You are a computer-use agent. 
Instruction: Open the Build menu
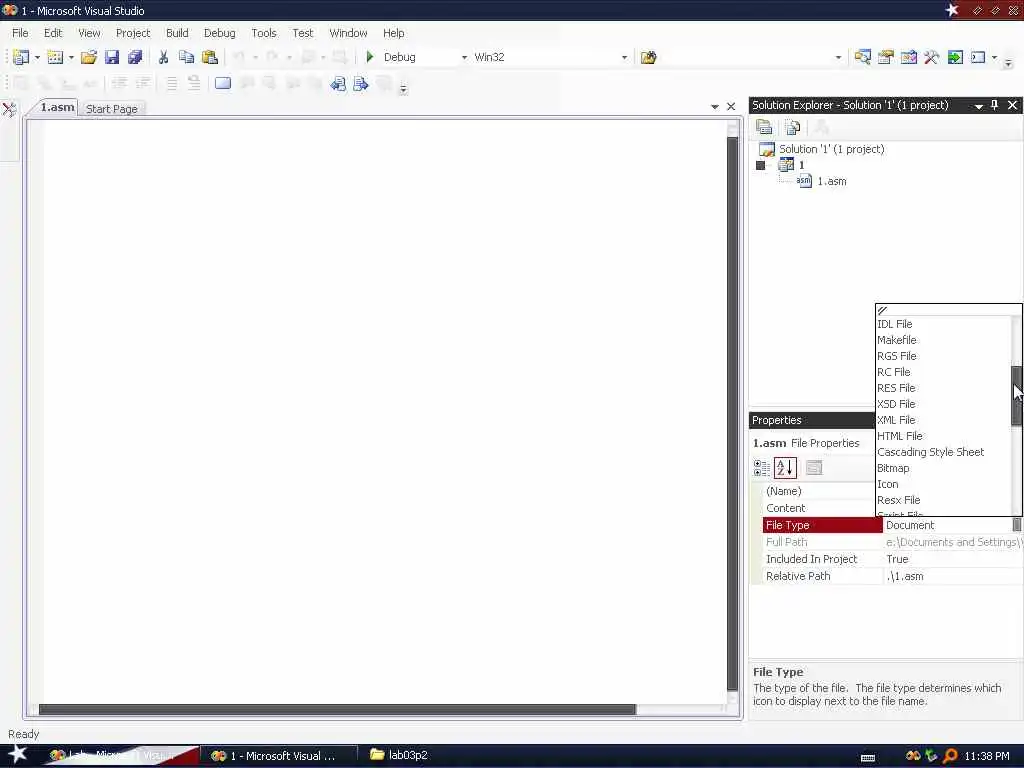[x=177, y=33]
